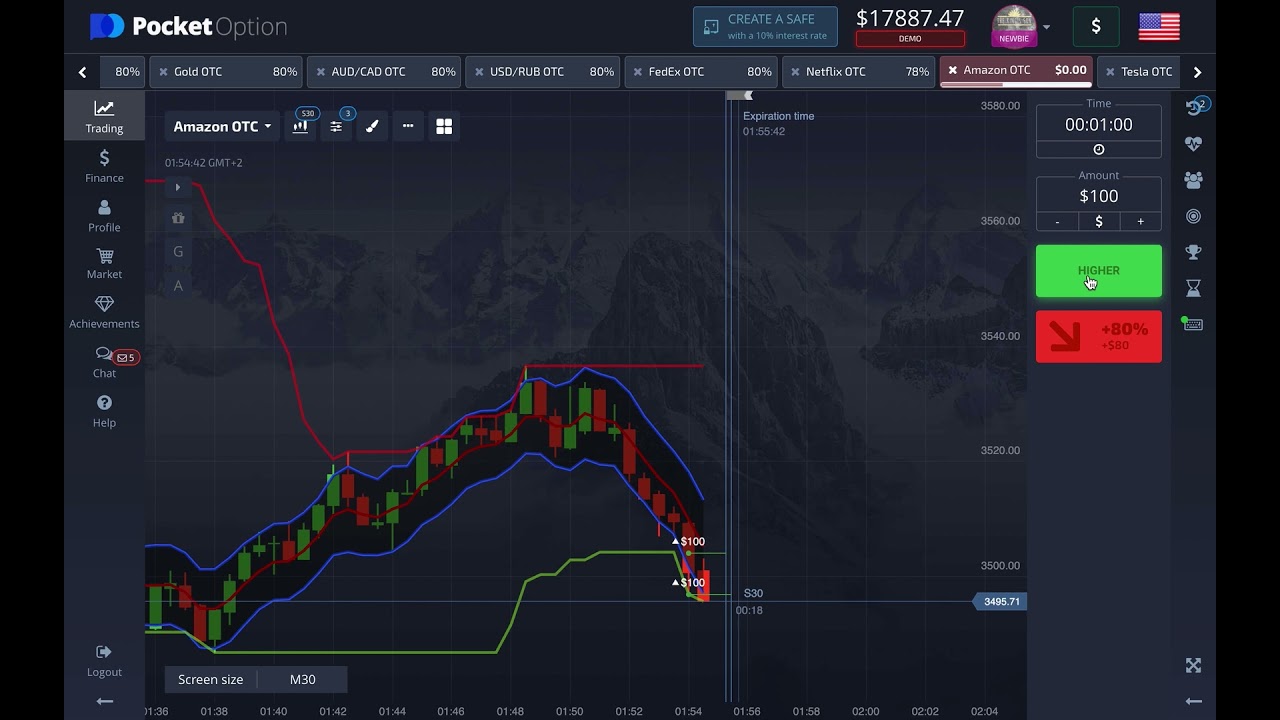Click the Pocket Option logo

(188, 27)
